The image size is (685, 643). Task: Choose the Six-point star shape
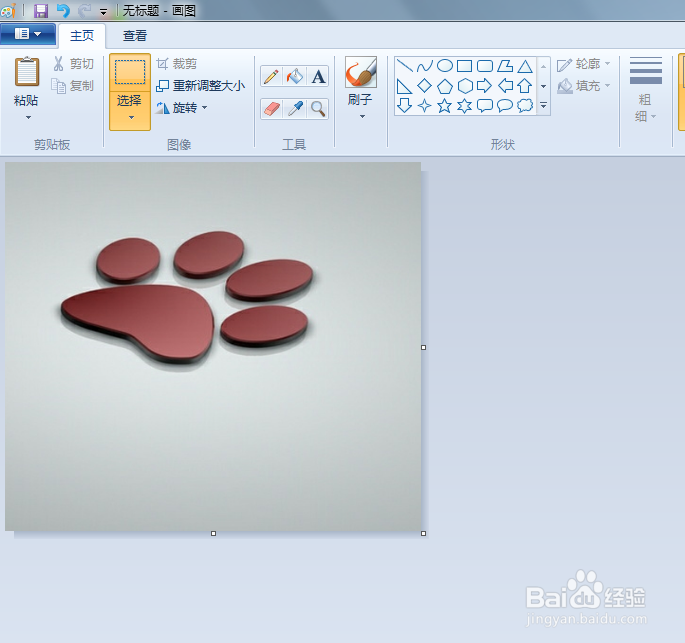pos(465,106)
